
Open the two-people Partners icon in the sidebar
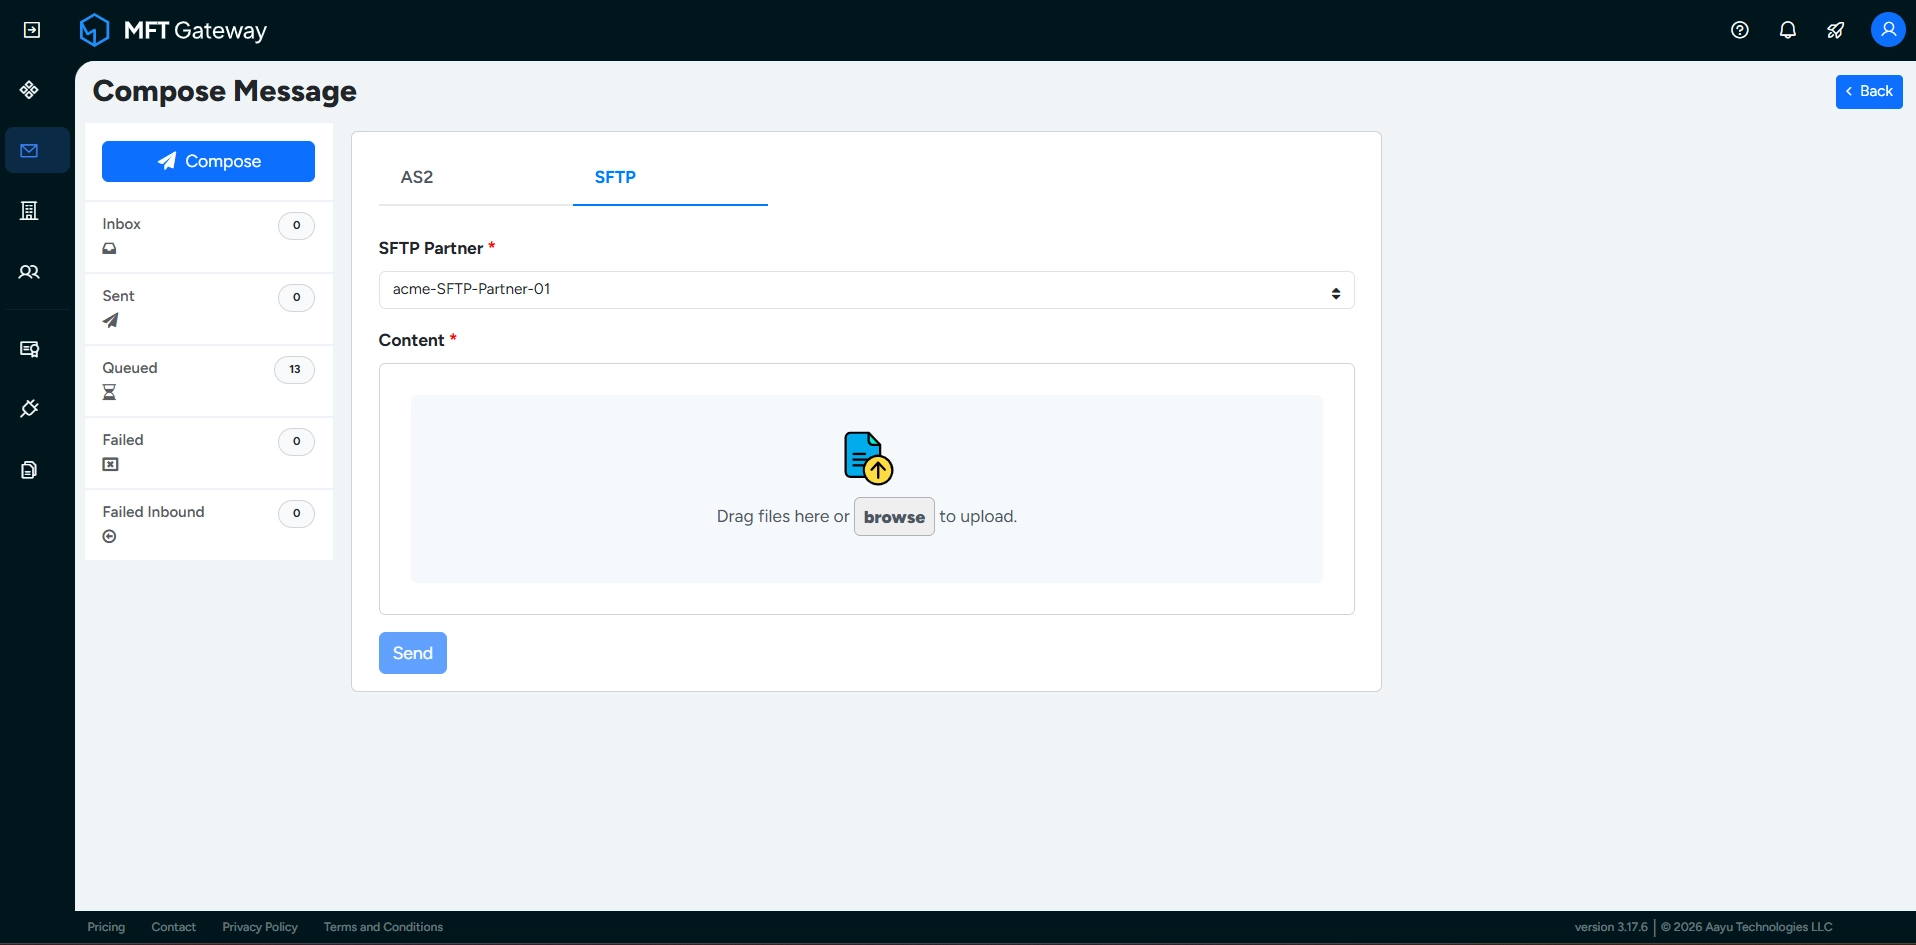[x=29, y=272]
